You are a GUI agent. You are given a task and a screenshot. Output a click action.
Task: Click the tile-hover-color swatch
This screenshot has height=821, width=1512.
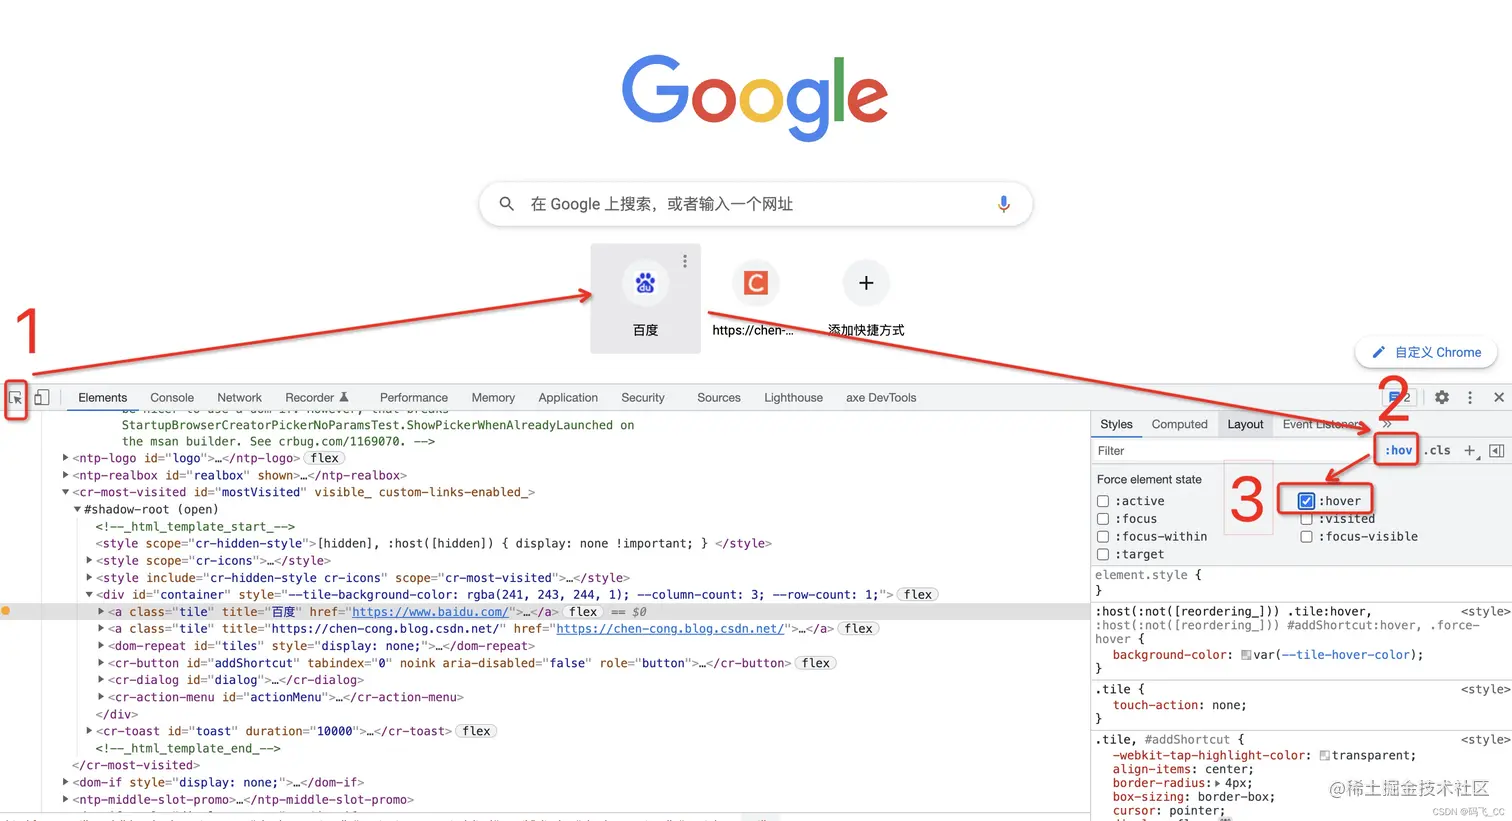[x=1246, y=655]
